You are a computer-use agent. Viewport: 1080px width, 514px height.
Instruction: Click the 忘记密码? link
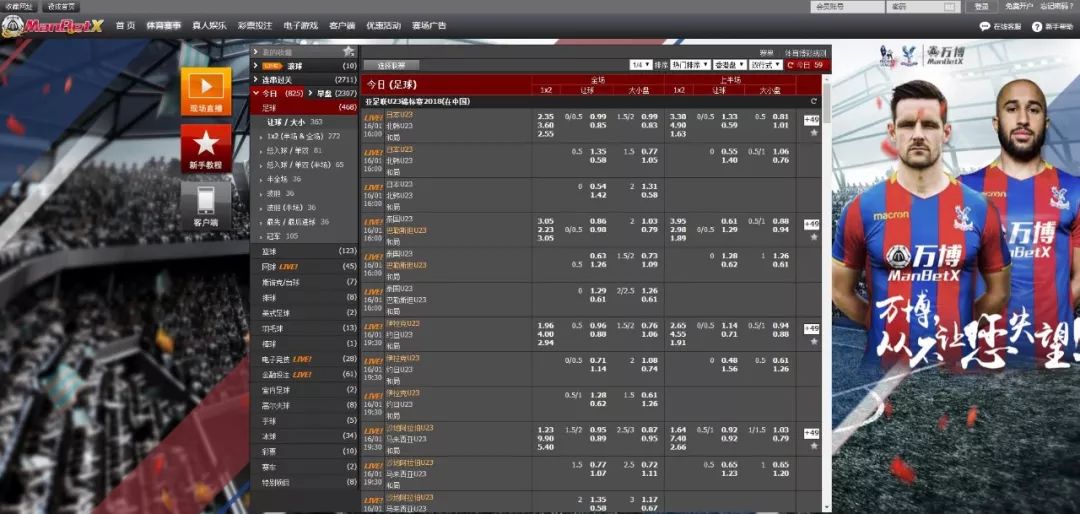point(1057,7)
